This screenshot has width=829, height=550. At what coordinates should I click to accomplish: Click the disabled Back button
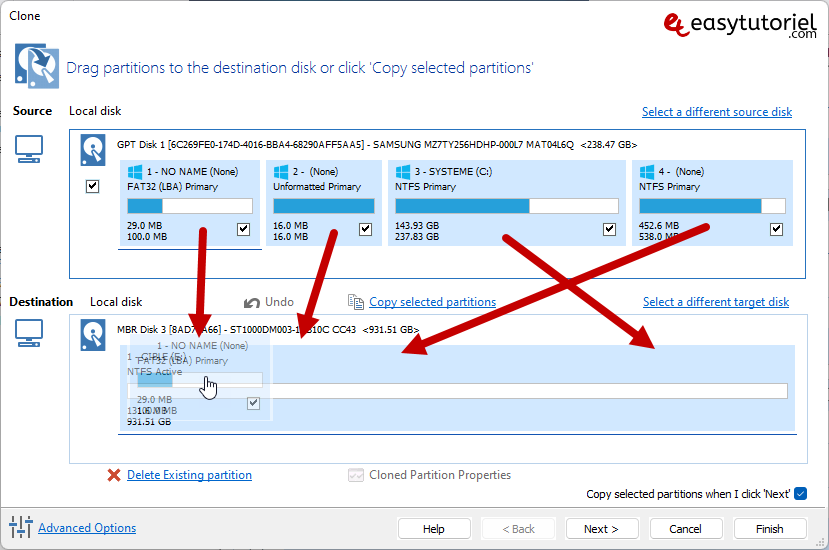point(518,528)
